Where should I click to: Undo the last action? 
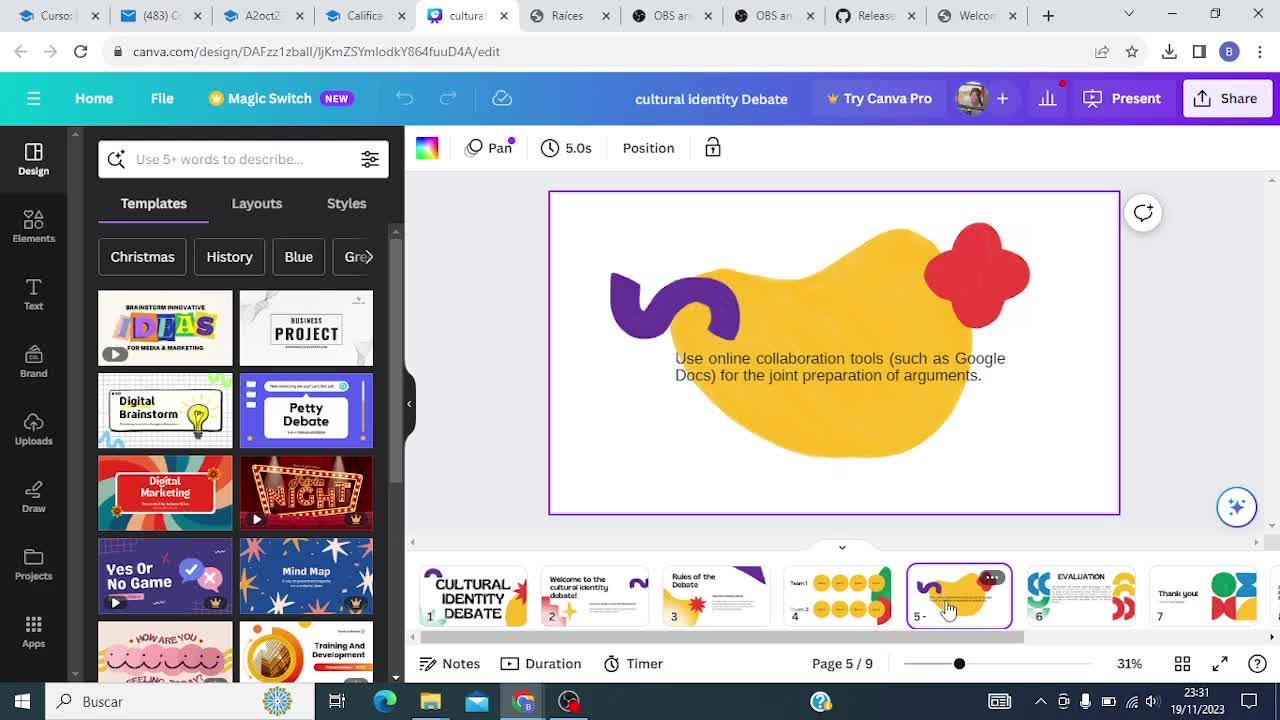click(x=404, y=98)
